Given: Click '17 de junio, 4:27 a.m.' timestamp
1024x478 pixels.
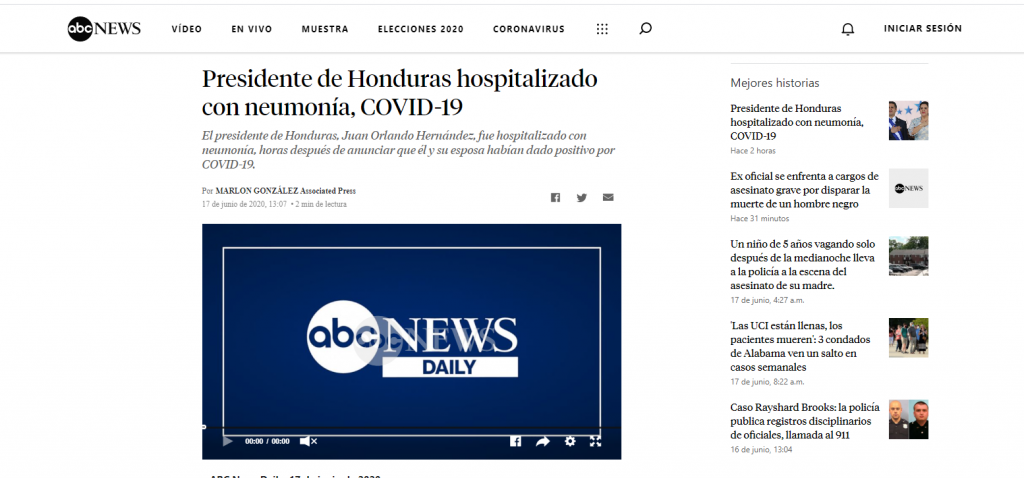Looking at the screenshot, I should [767, 300].
